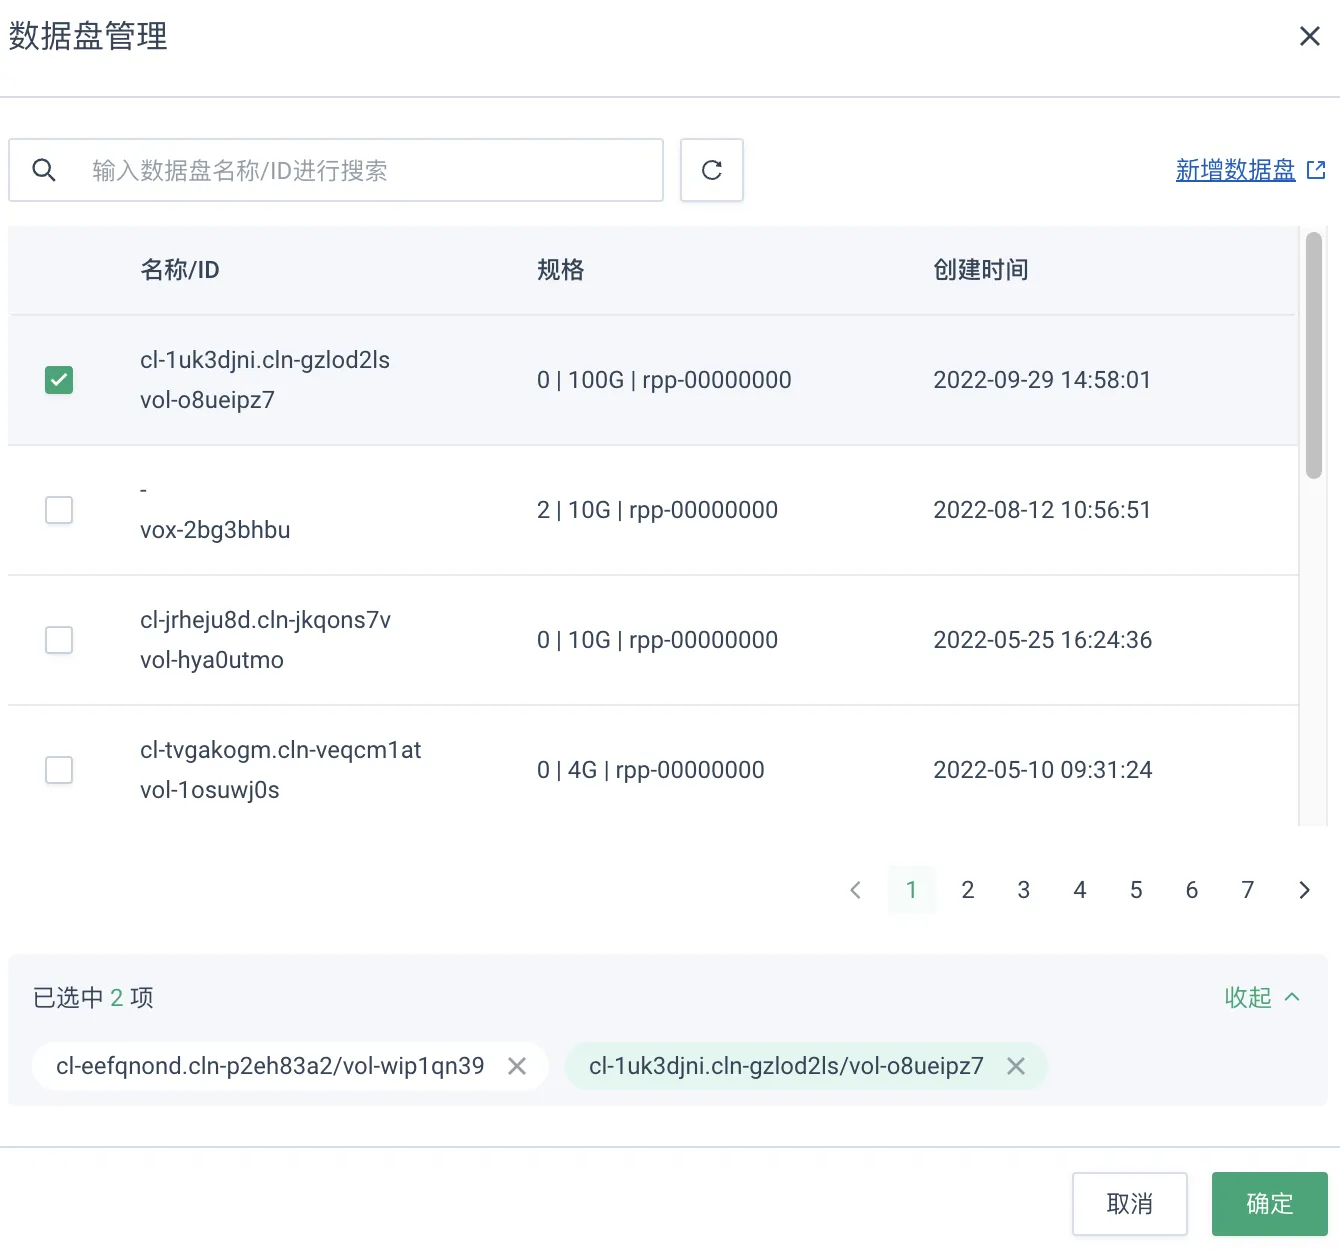This screenshot has width=1340, height=1254.
Task: Click the spec 0 | 100G | rpp-00000000
Action: pos(664,380)
